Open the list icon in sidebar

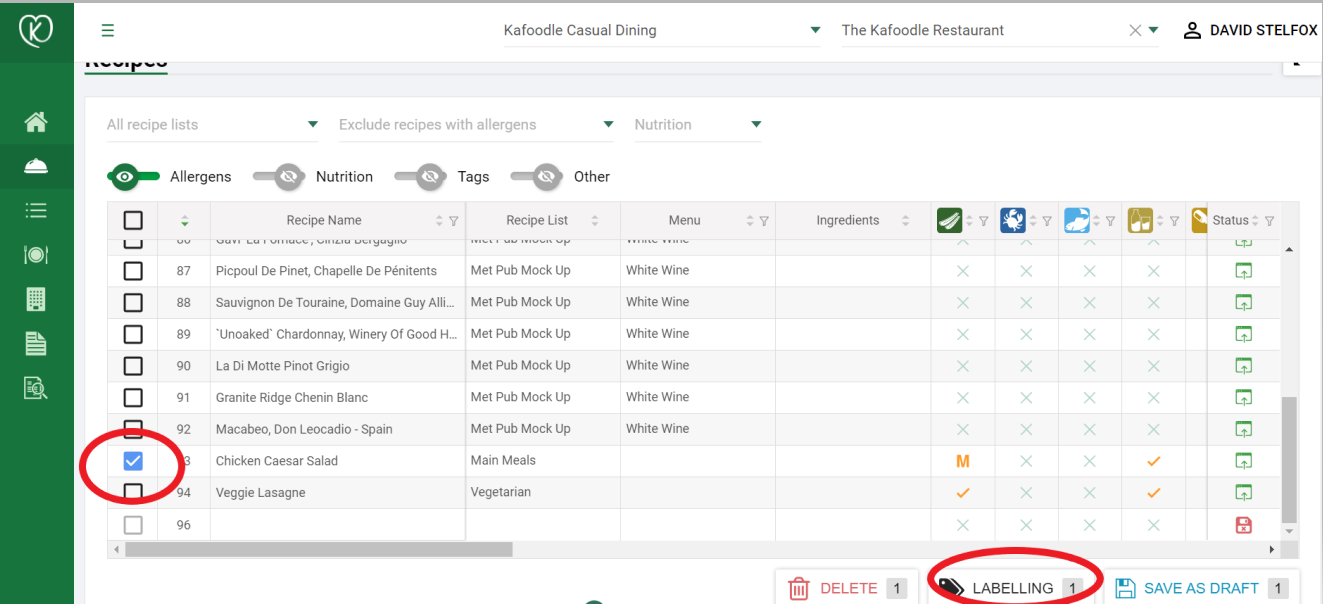point(36,210)
